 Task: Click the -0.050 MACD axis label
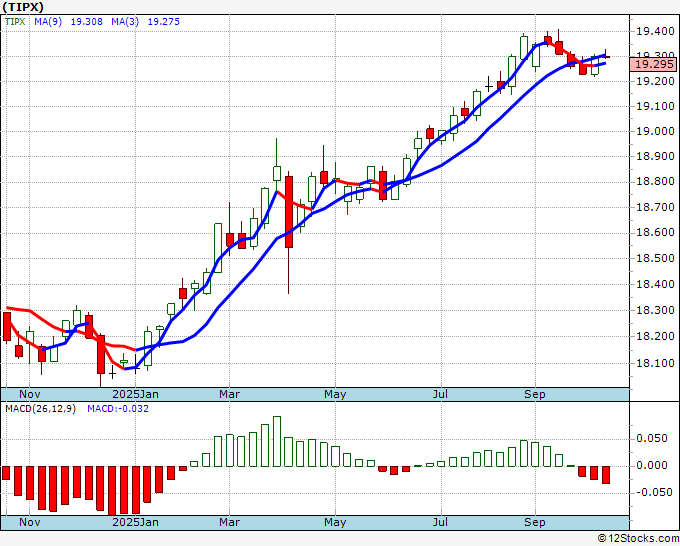655,493
